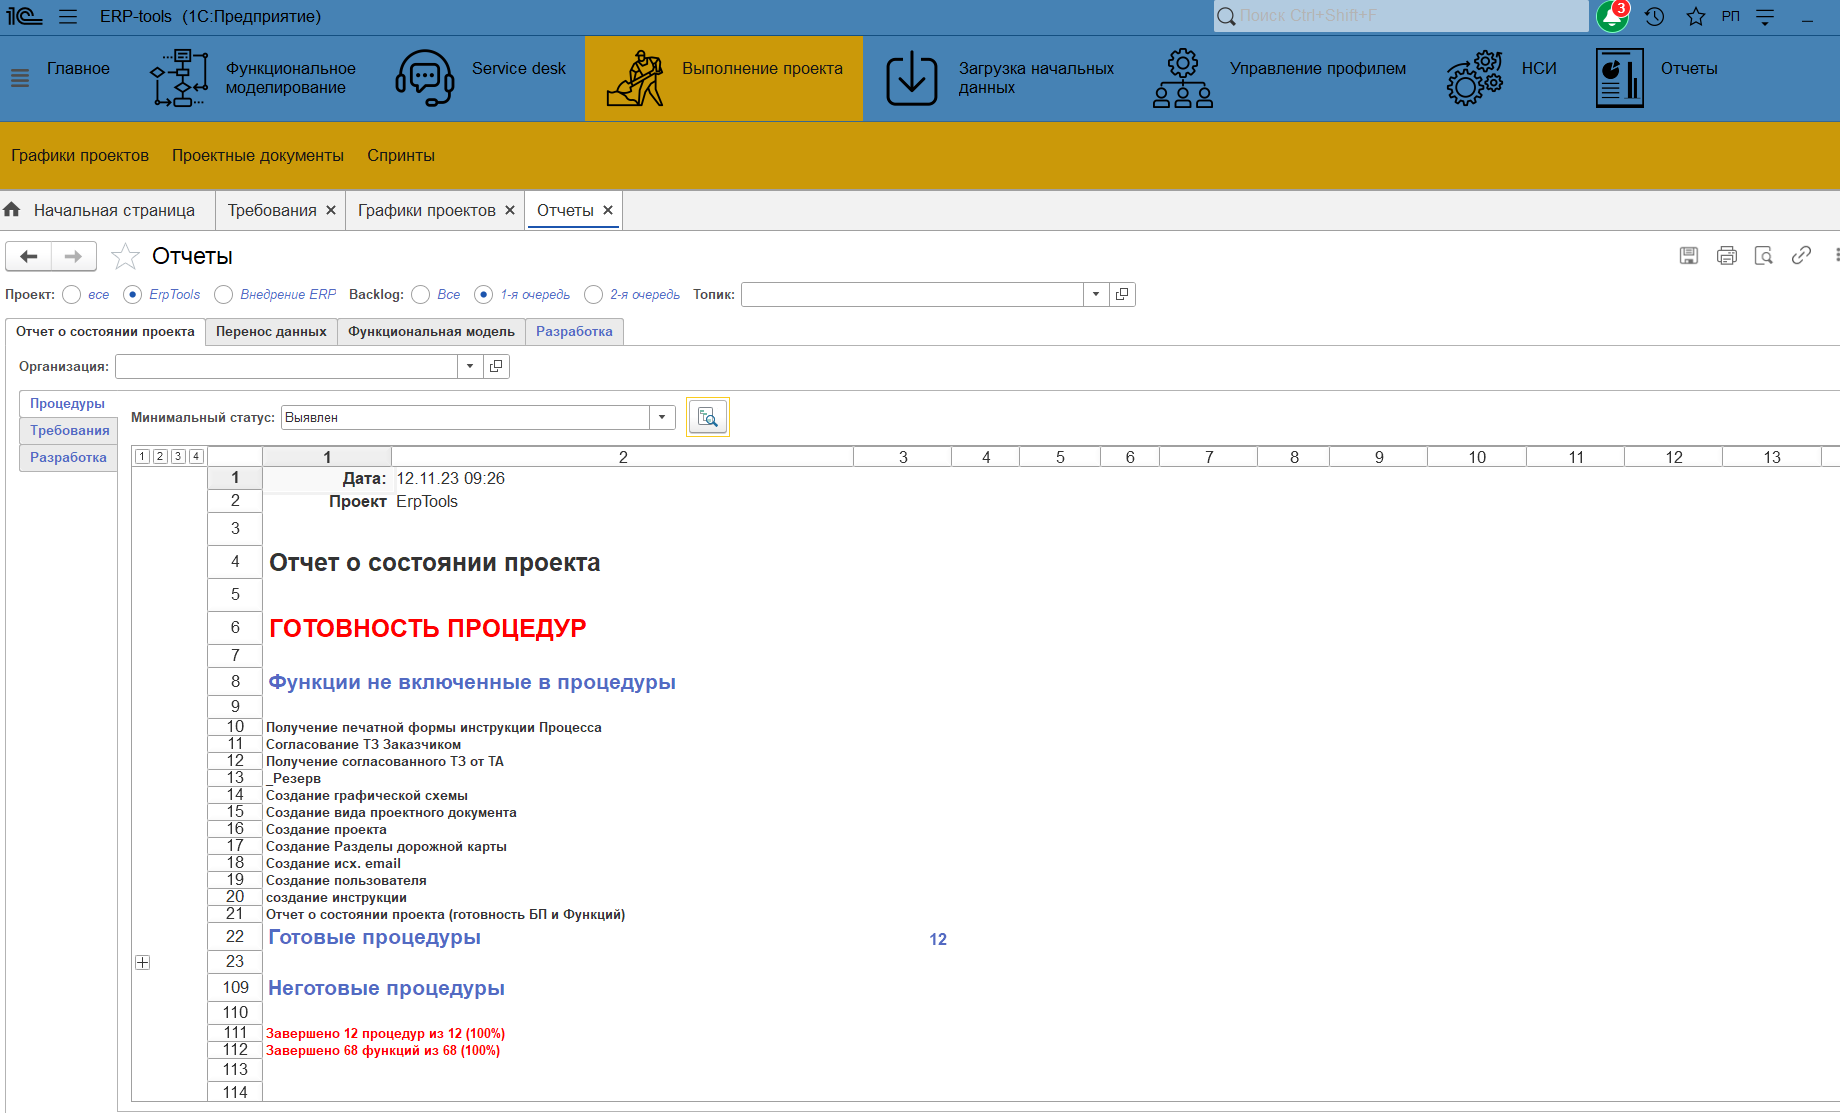Close the Графики проектов tab
Image resolution: width=1840 pixels, height=1113 pixels.
pyautogui.click(x=510, y=210)
